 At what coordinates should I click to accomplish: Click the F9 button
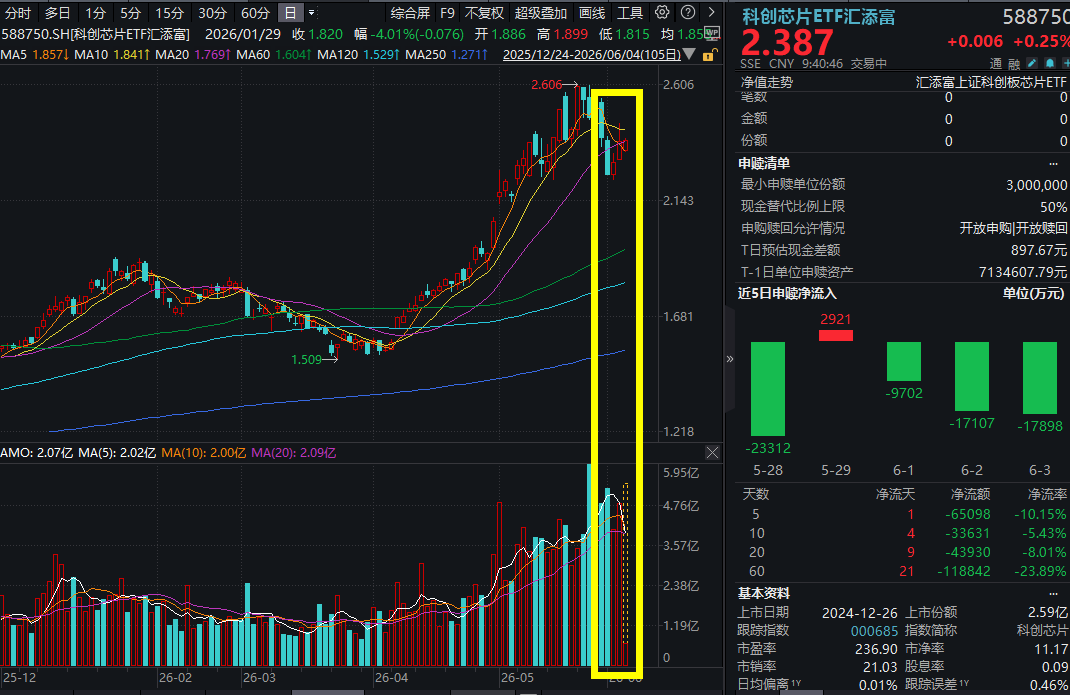tap(447, 13)
